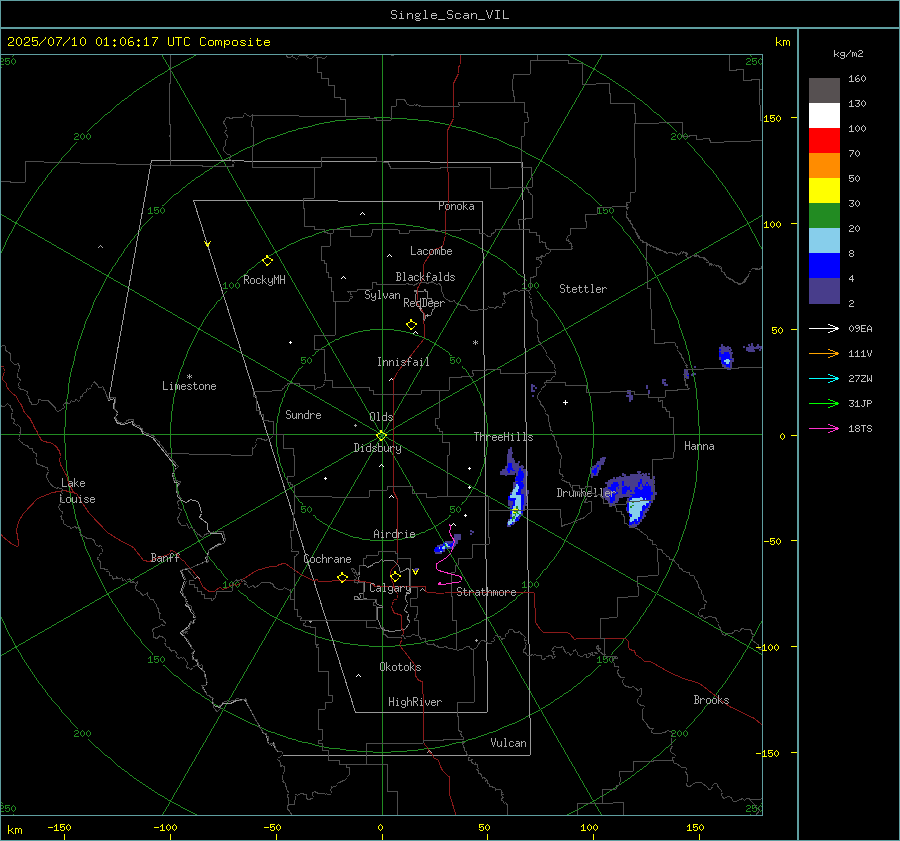Click the Sundre town label
The height and width of the screenshot is (841, 900).
coord(303,414)
